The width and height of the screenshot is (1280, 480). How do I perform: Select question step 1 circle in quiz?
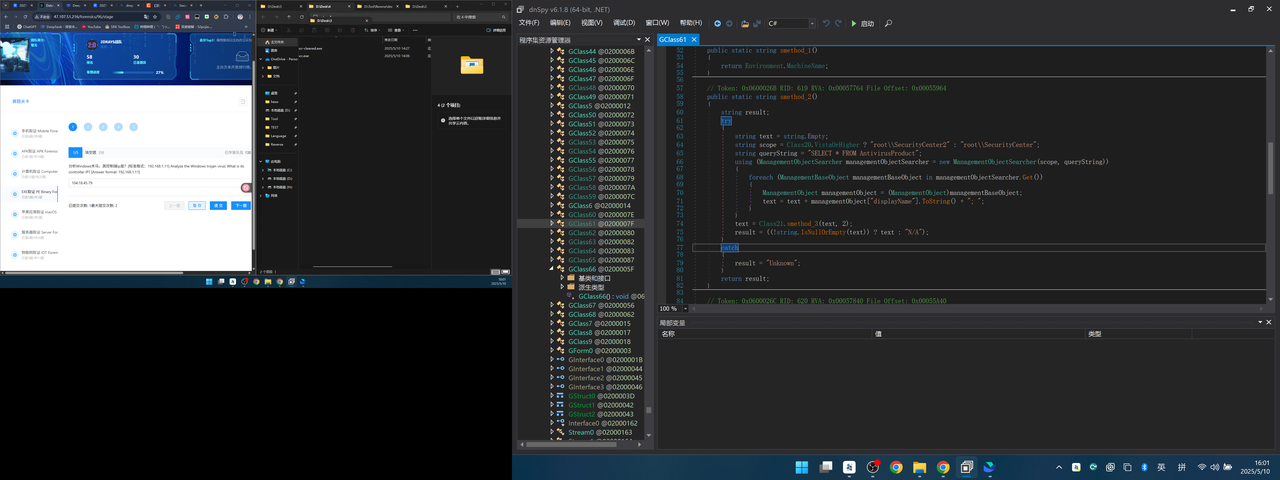[73, 127]
